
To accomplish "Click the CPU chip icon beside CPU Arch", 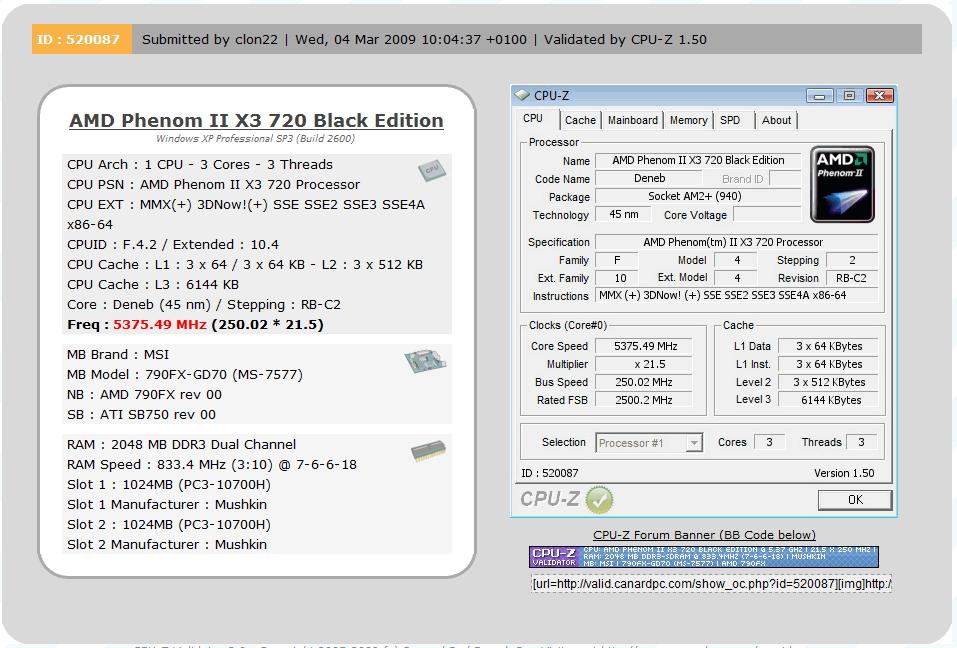I will coord(432,170).
